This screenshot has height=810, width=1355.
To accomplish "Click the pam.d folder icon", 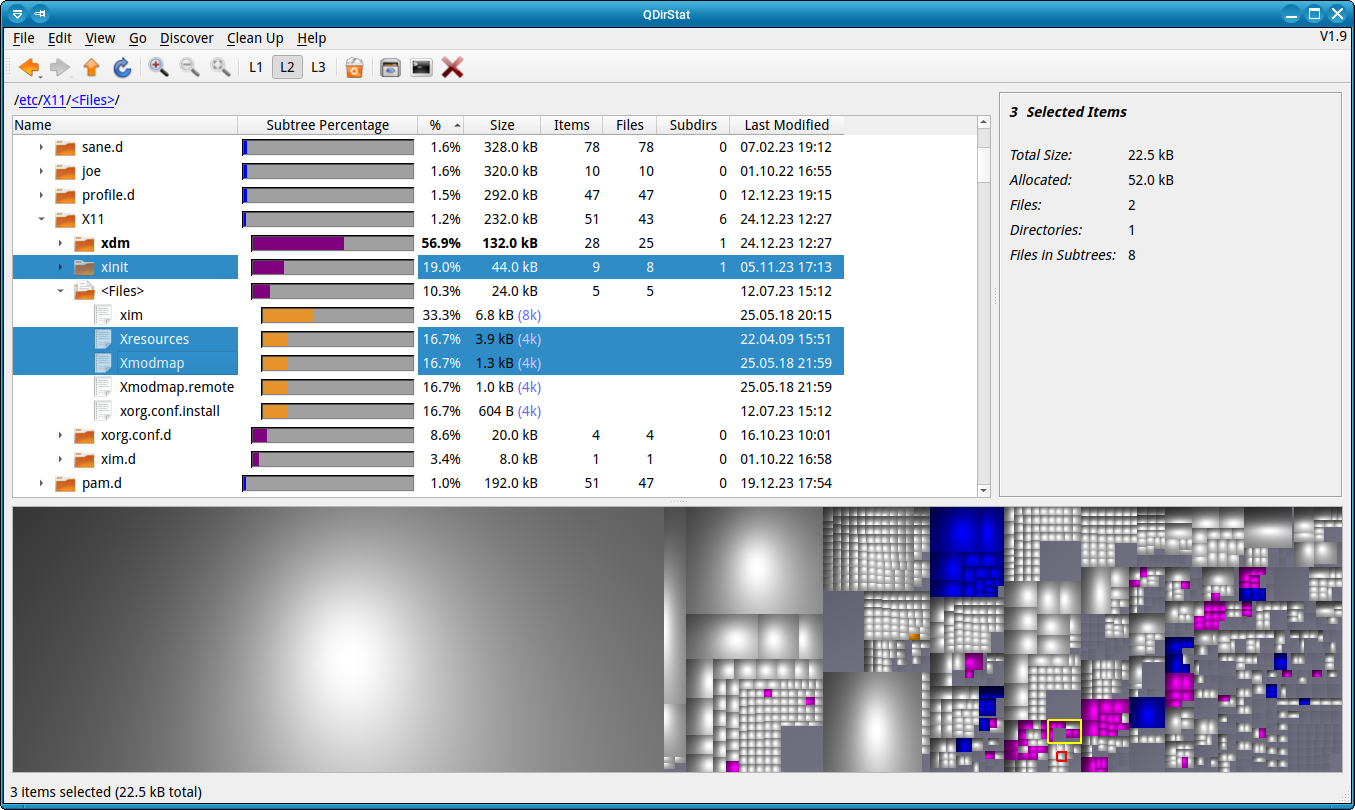I will (x=65, y=483).
